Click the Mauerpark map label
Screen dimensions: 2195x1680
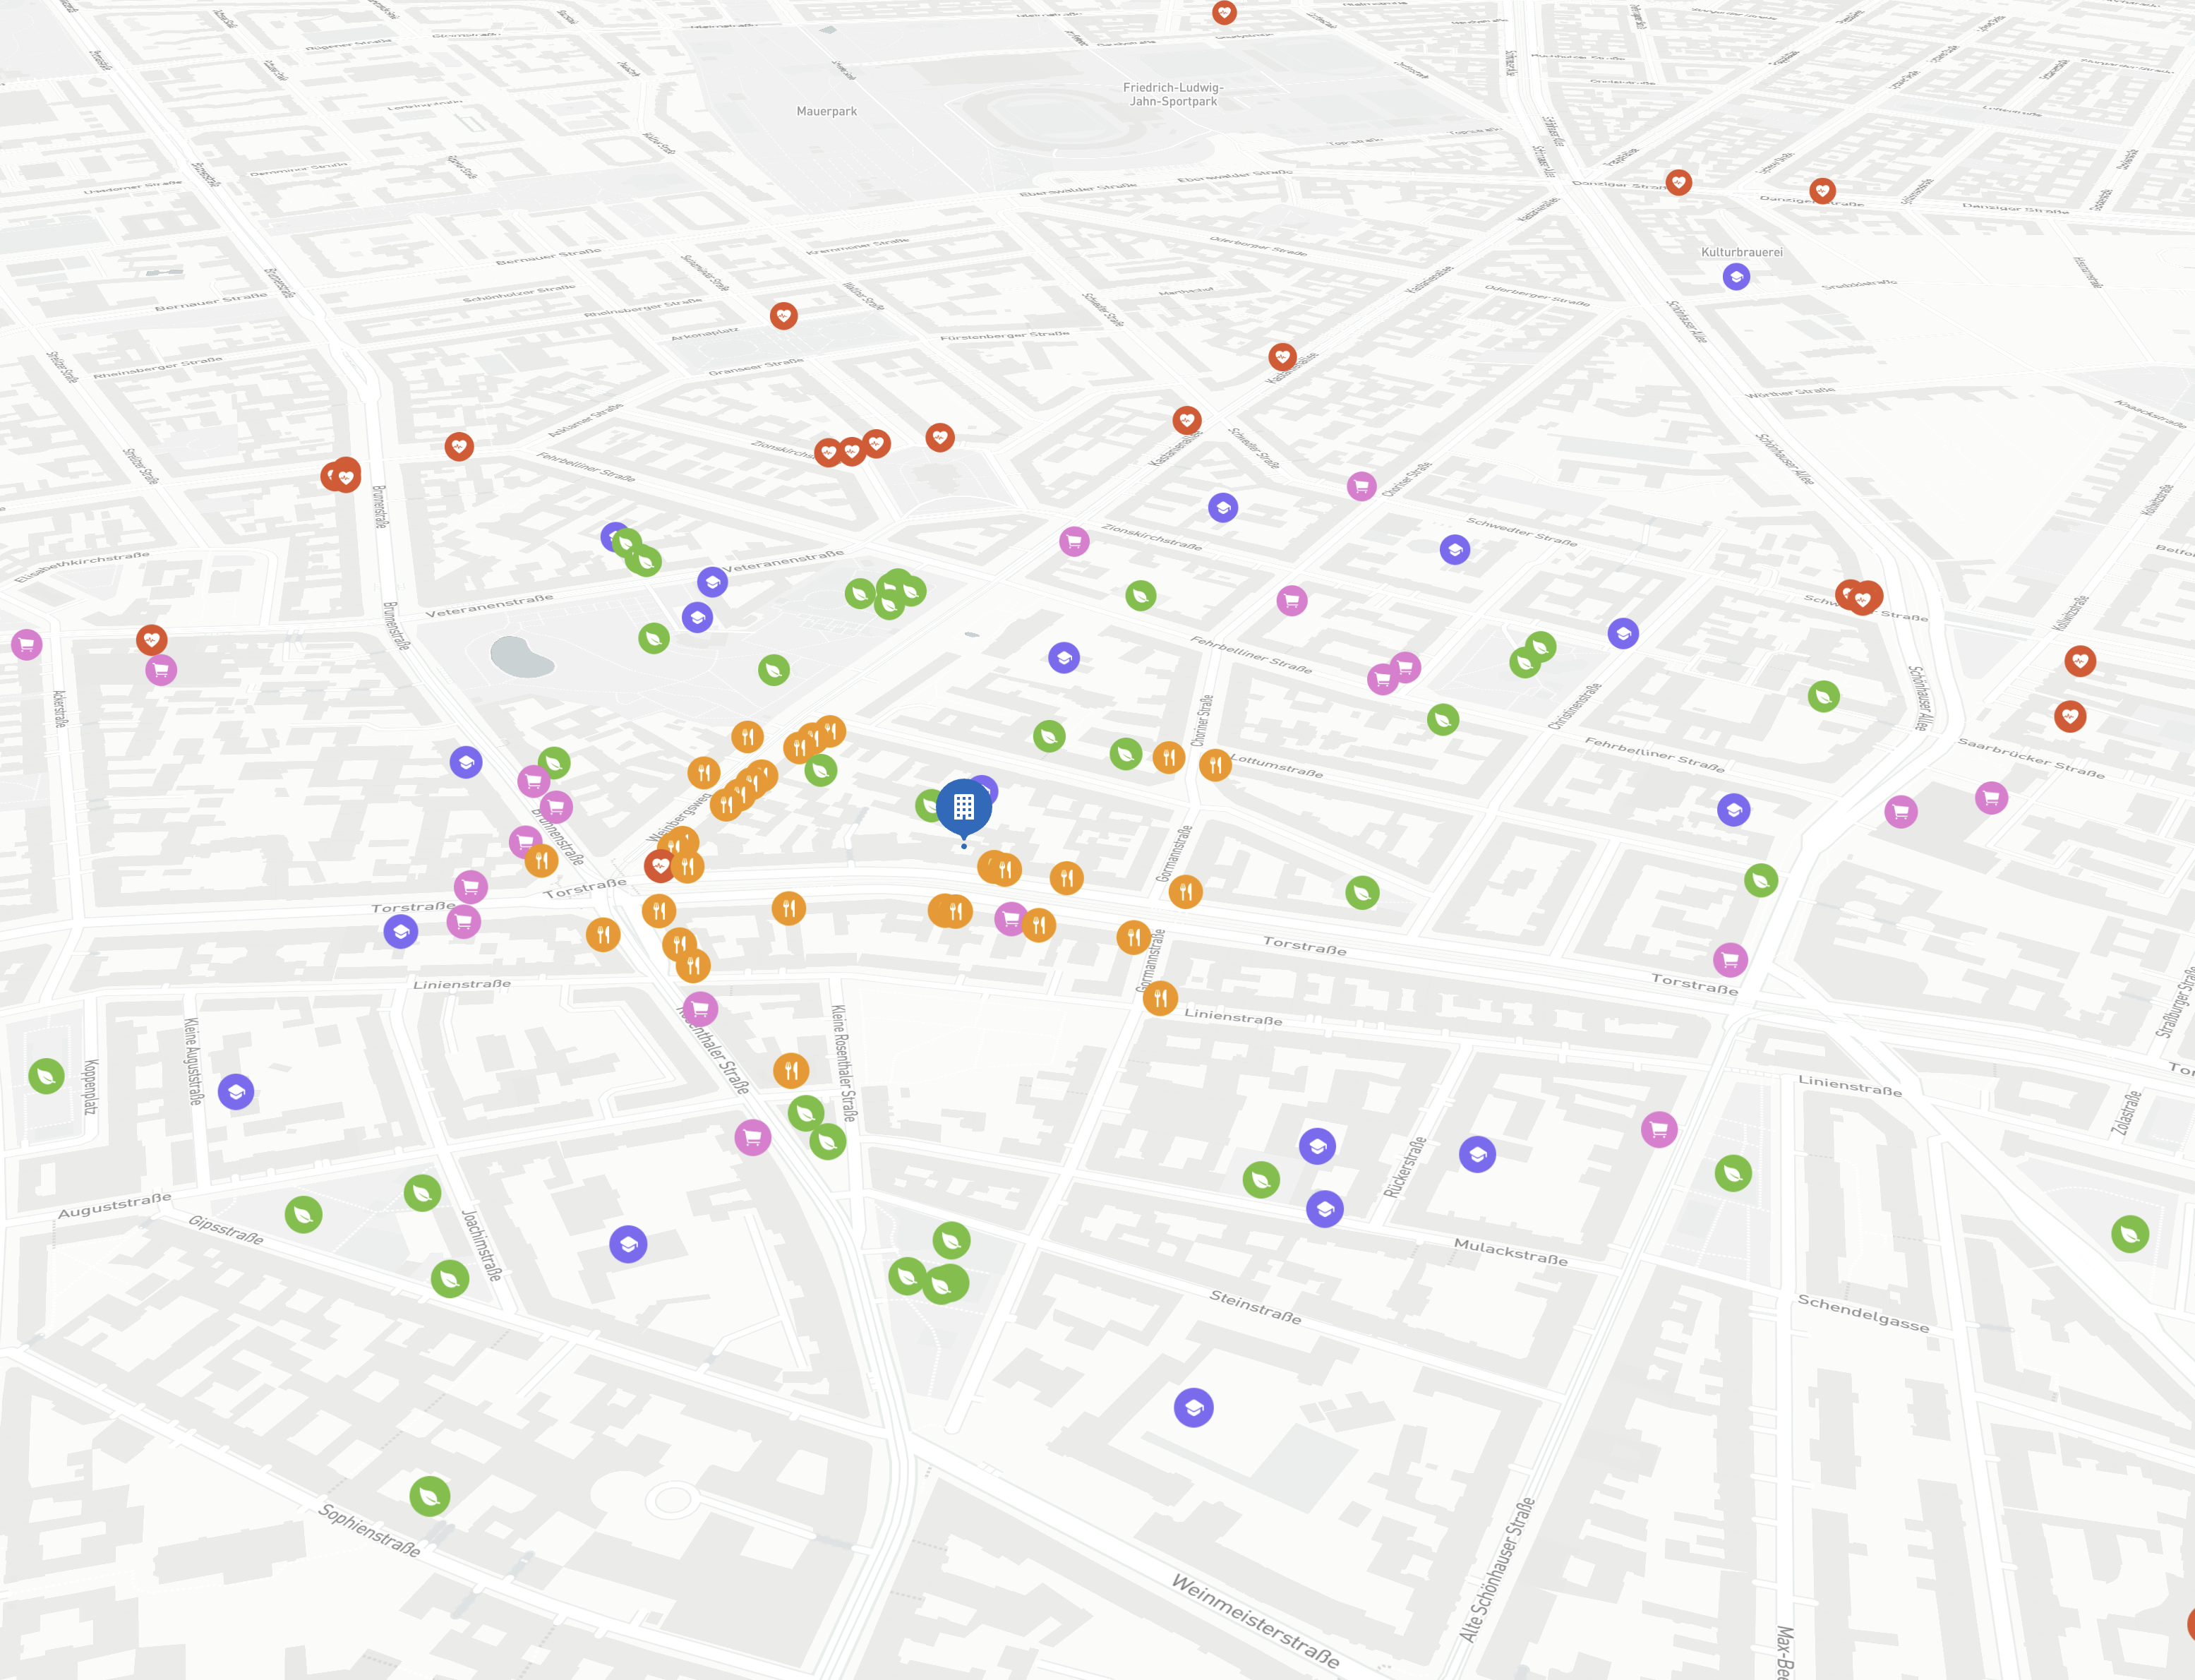coord(826,112)
